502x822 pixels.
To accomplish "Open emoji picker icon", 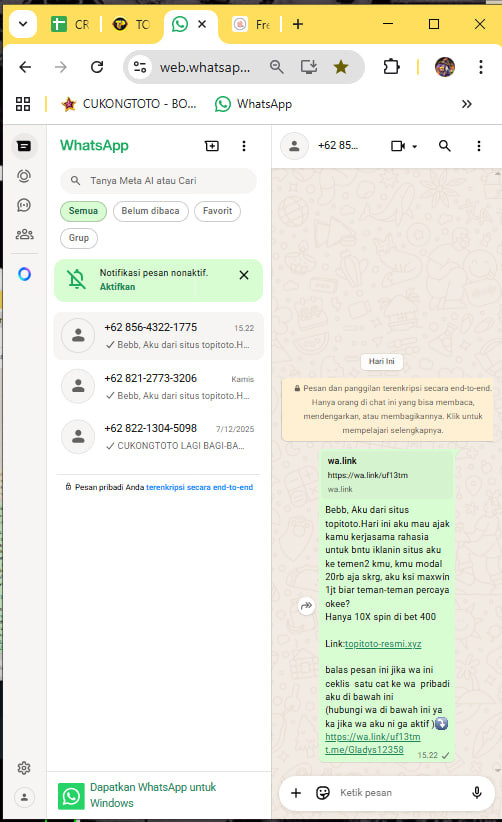I will 323,793.
